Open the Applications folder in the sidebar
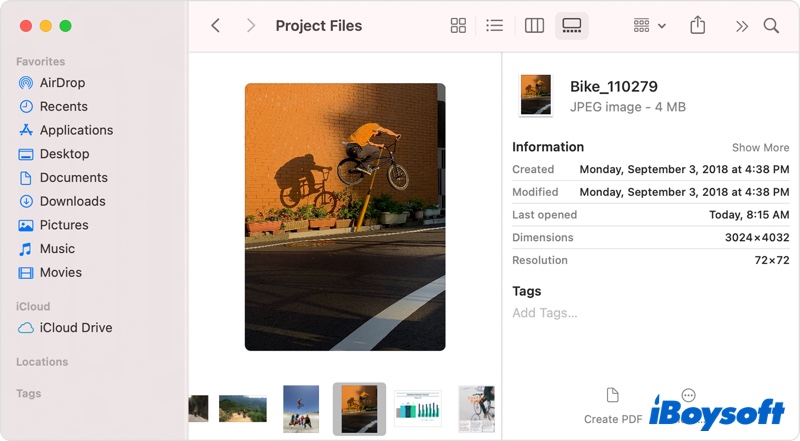800x441 pixels. (76, 130)
